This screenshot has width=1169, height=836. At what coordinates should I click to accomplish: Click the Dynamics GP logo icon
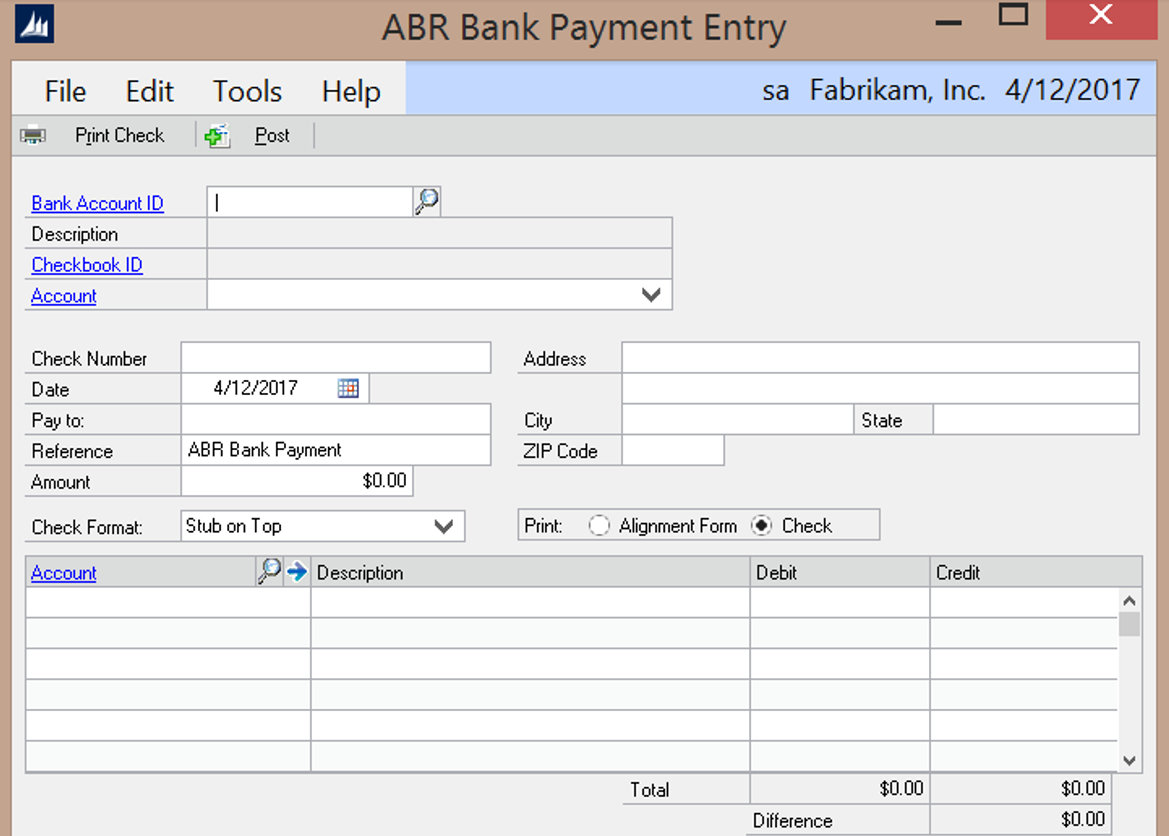click(x=35, y=25)
